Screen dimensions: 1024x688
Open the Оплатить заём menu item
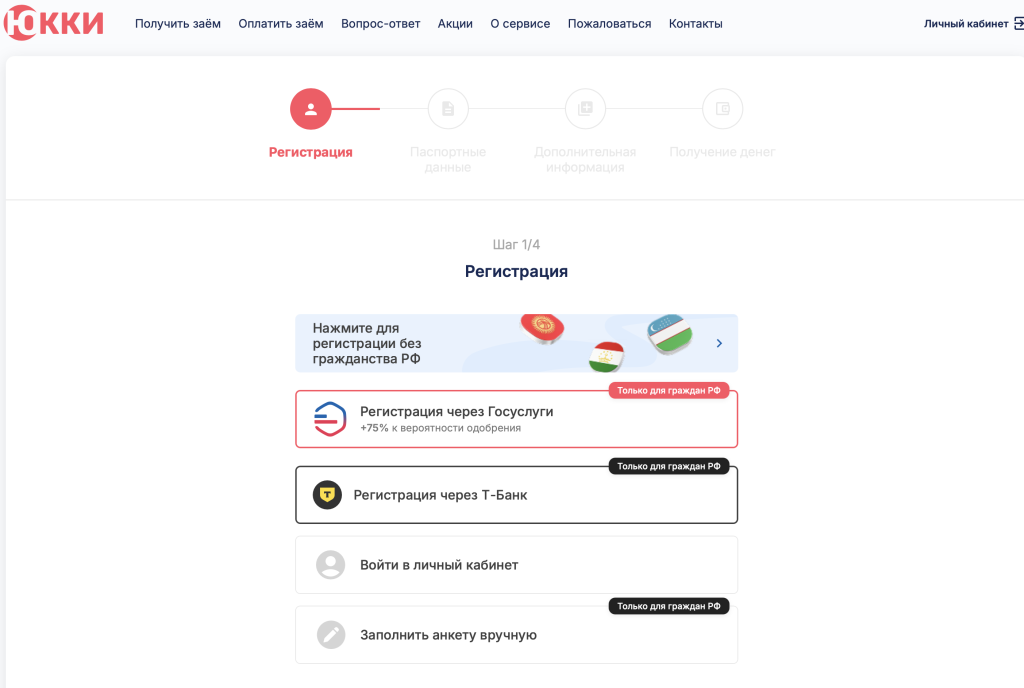[281, 24]
